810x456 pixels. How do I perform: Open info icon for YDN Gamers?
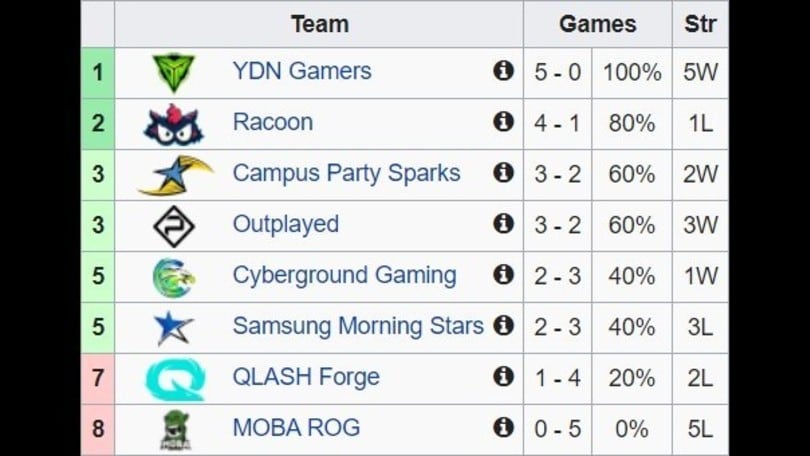click(x=503, y=70)
